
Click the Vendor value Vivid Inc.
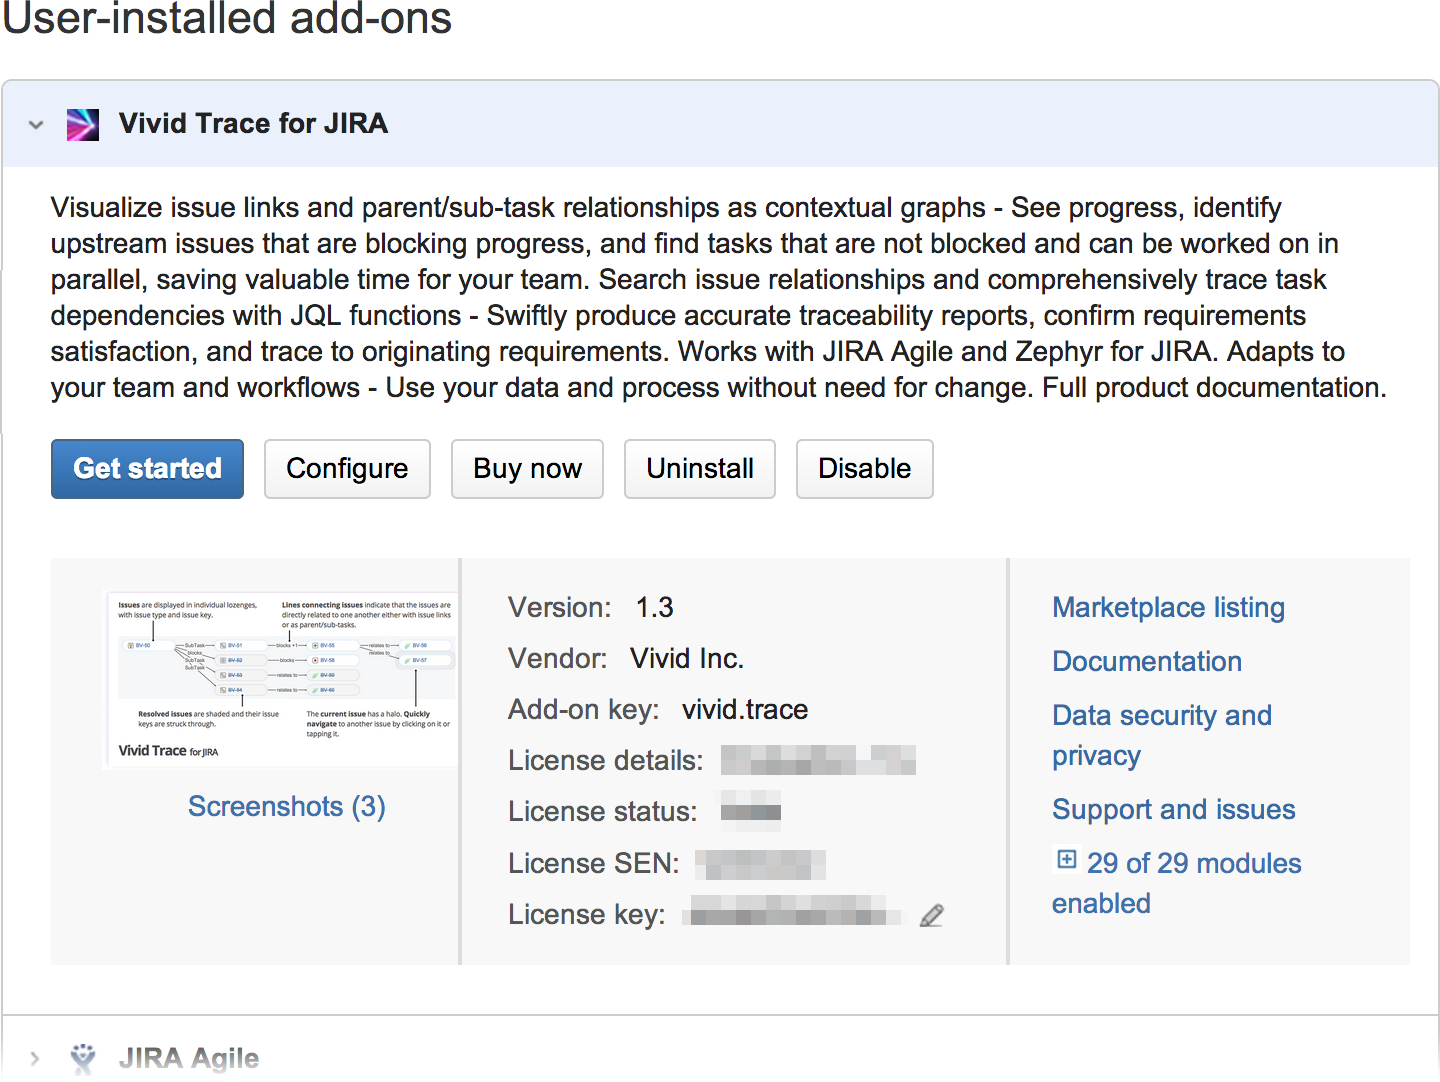pyautogui.click(x=687, y=659)
